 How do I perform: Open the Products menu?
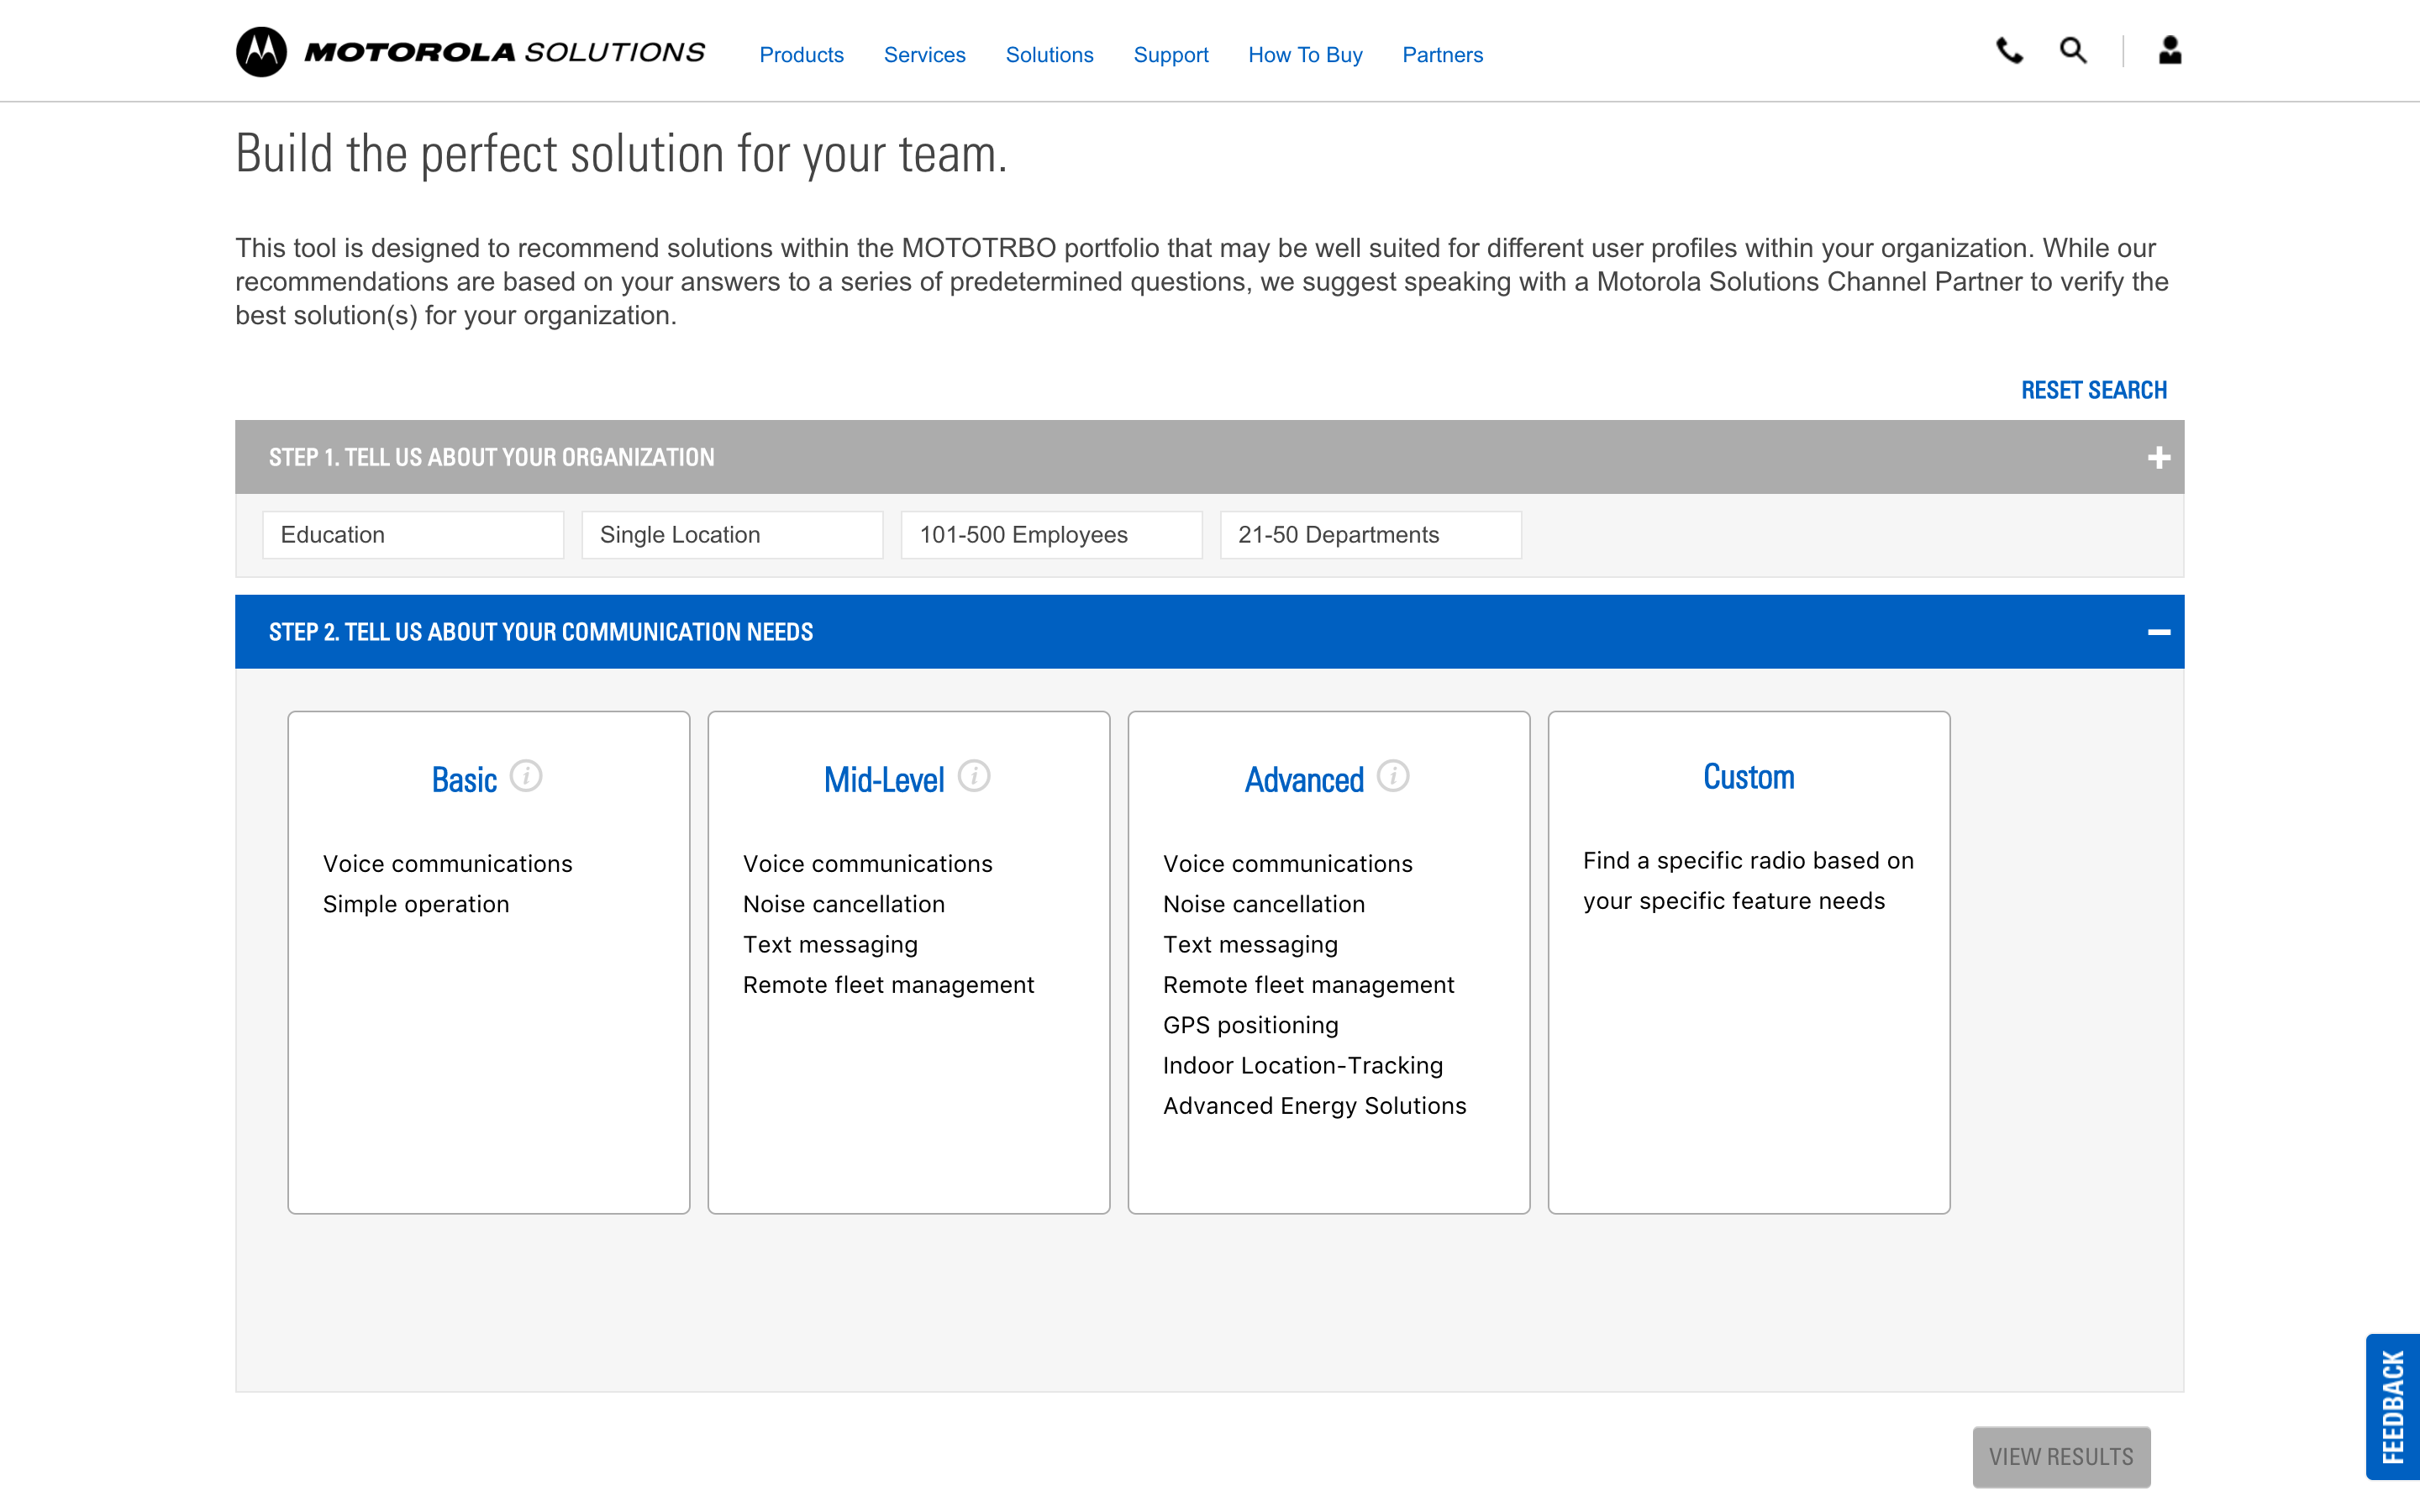(801, 55)
